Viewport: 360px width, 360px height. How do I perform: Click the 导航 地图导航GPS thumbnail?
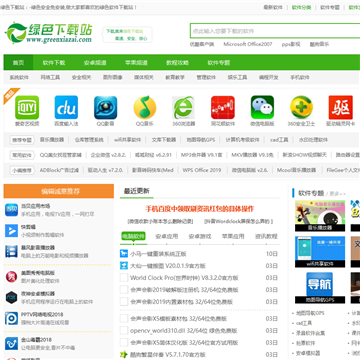[320, 288]
